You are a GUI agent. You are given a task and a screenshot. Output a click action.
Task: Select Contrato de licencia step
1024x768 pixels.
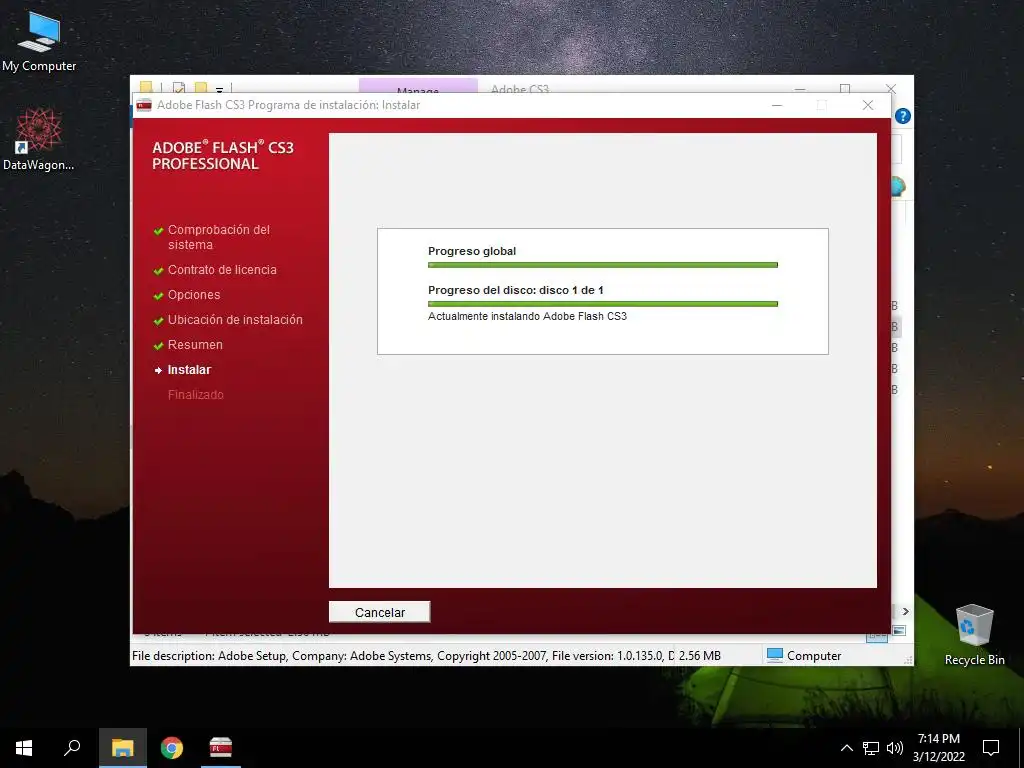[x=222, y=270]
